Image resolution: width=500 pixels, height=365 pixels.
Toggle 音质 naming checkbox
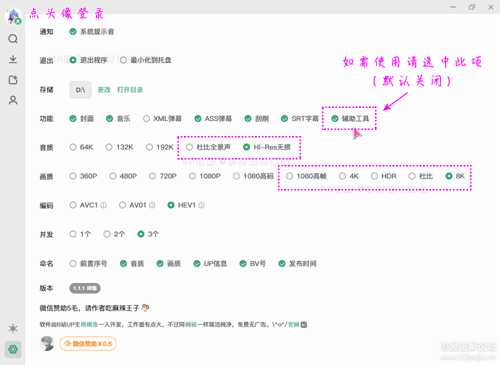click(x=123, y=263)
